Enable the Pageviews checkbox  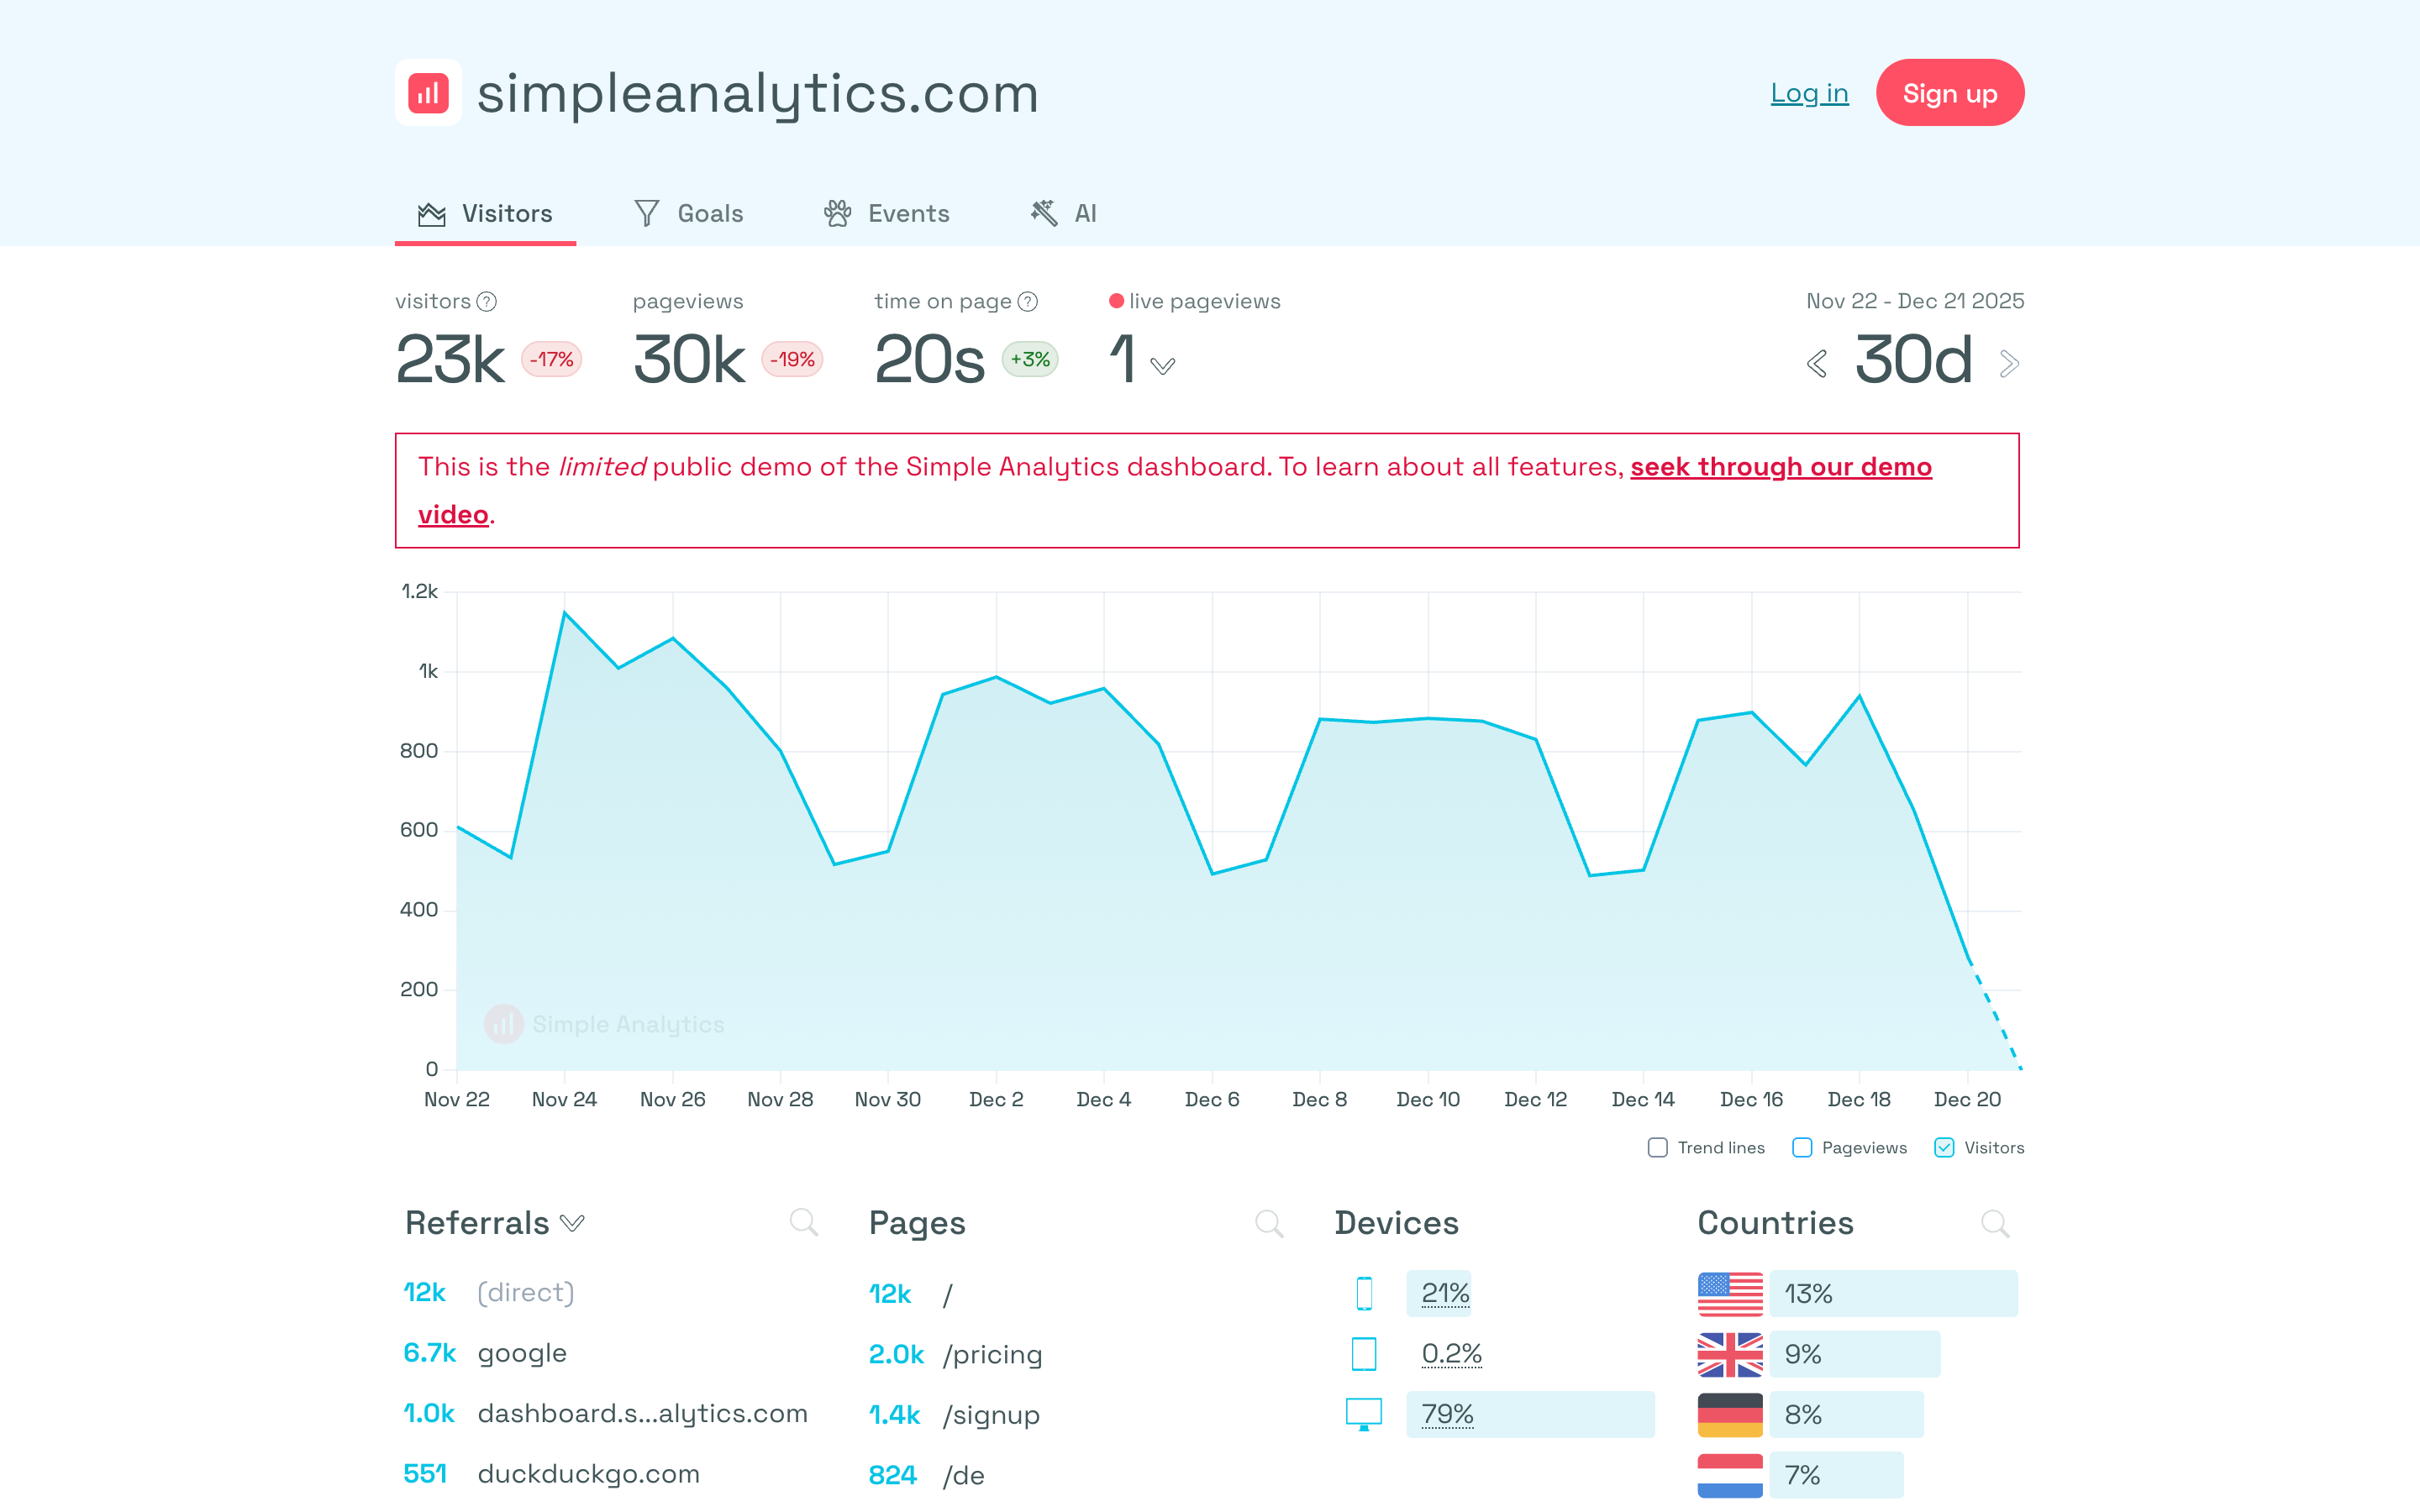point(1802,1148)
